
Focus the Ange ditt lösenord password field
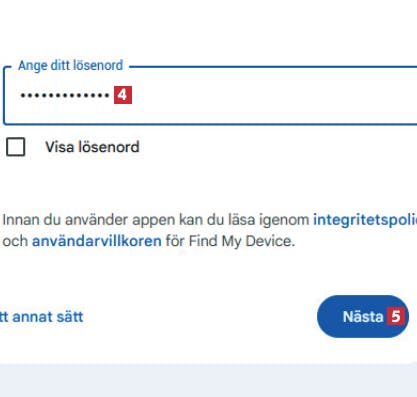(210, 96)
